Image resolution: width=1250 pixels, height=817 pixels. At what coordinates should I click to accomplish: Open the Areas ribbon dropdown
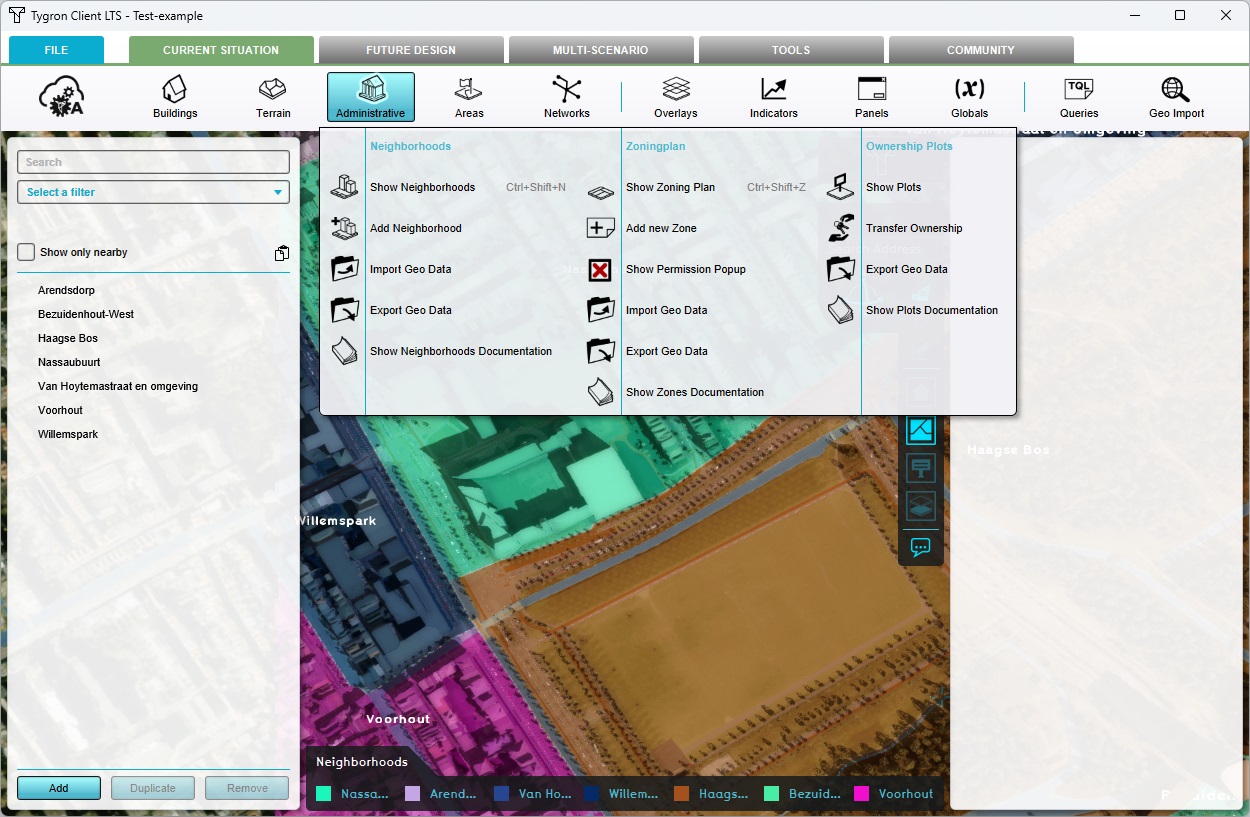(469, 97)
